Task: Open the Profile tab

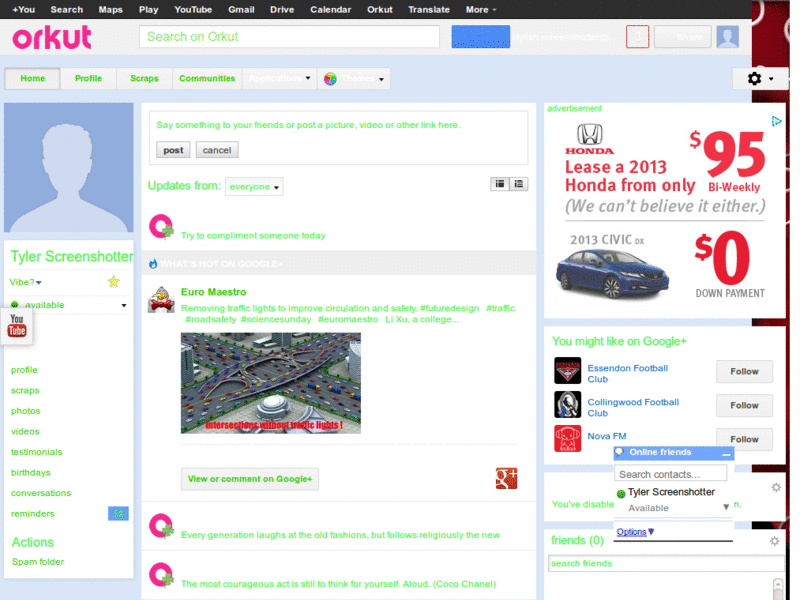Action: point(88,79)
